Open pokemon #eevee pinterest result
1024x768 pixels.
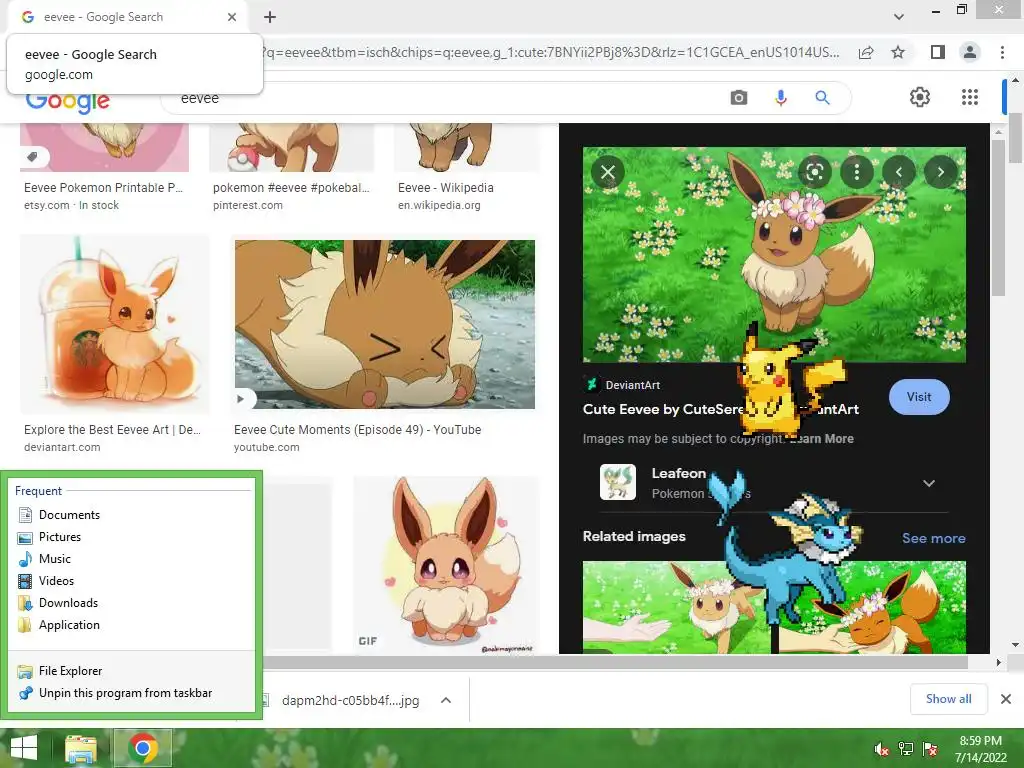point(291,187)
